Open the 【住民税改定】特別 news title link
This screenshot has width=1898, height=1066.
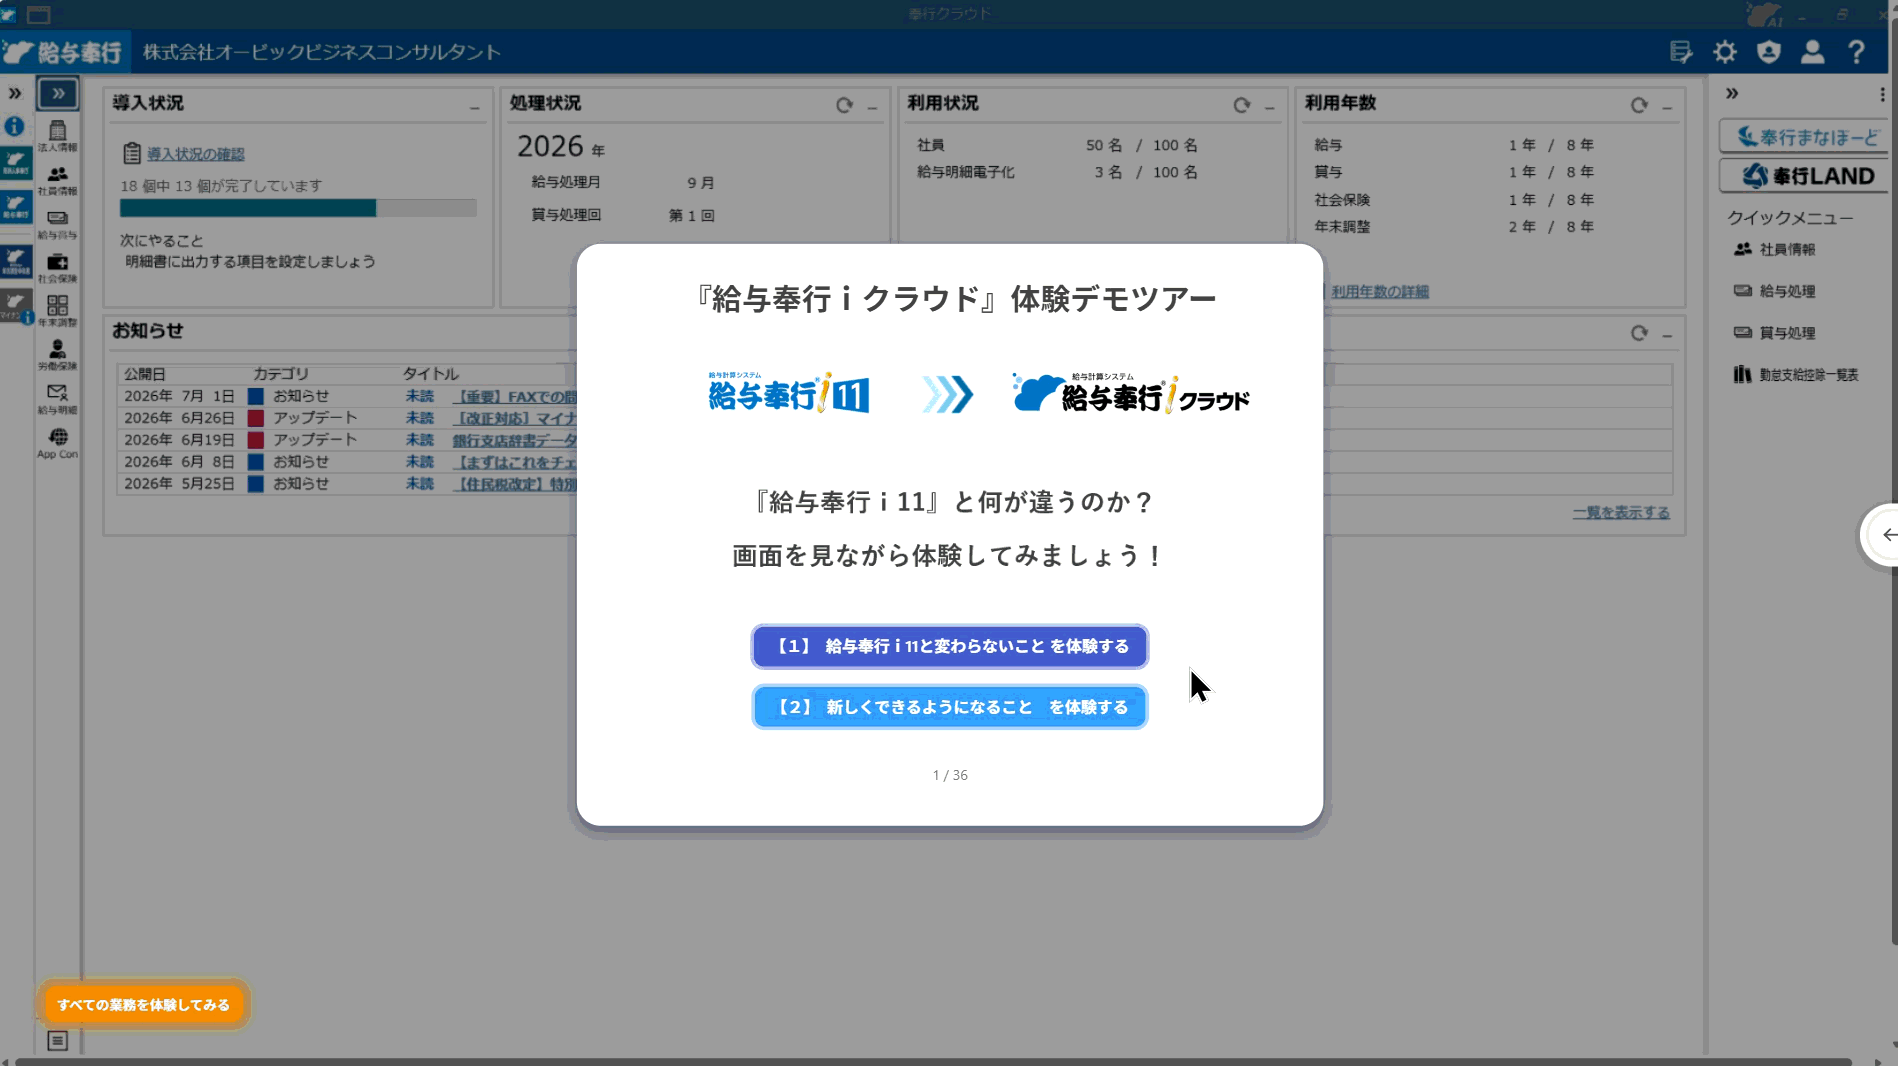[515, 484]
